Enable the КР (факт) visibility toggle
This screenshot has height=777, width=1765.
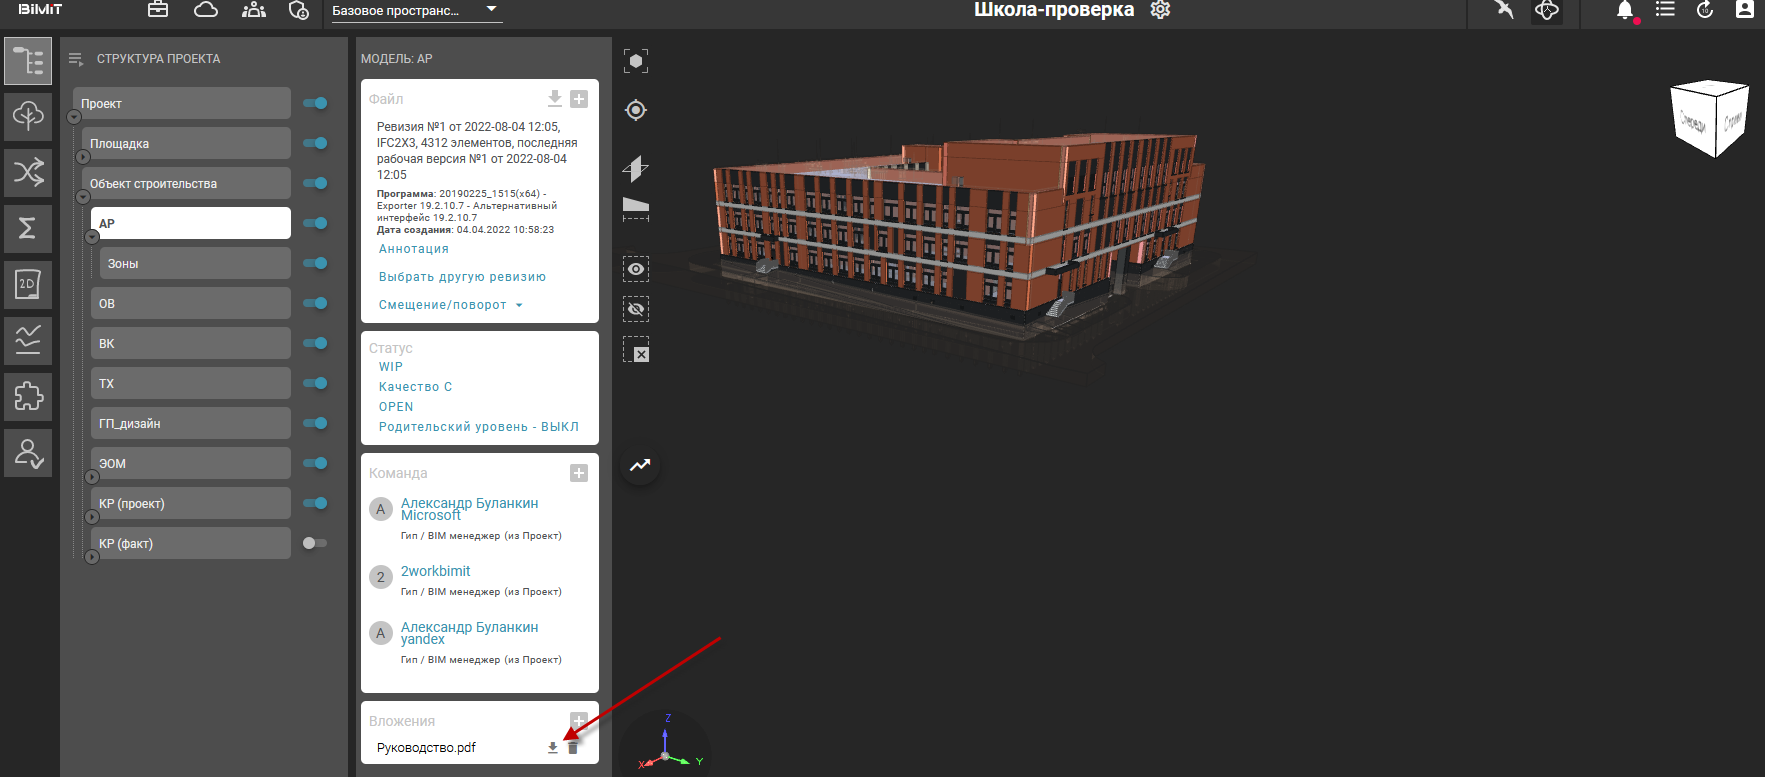click(x=314, y=543)
